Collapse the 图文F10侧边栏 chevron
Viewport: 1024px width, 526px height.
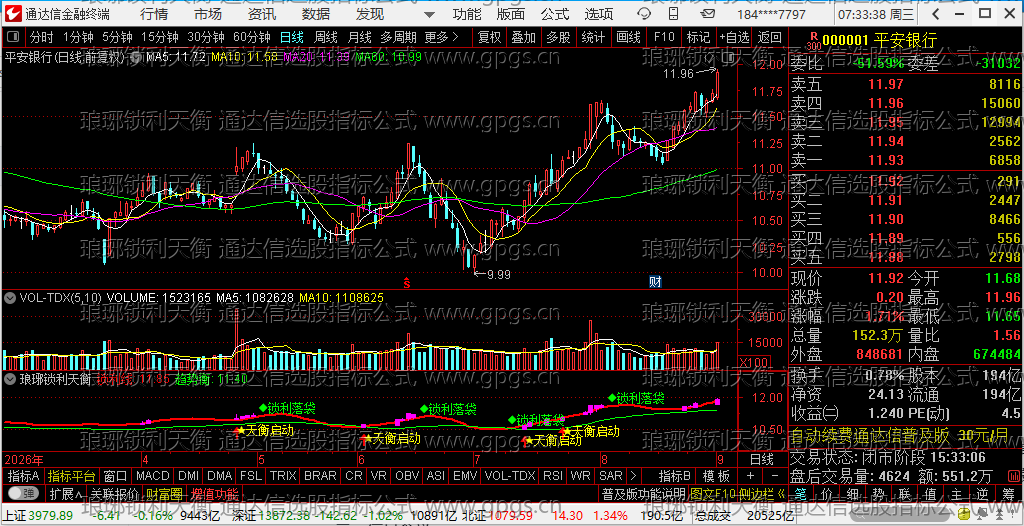point(782,493)
